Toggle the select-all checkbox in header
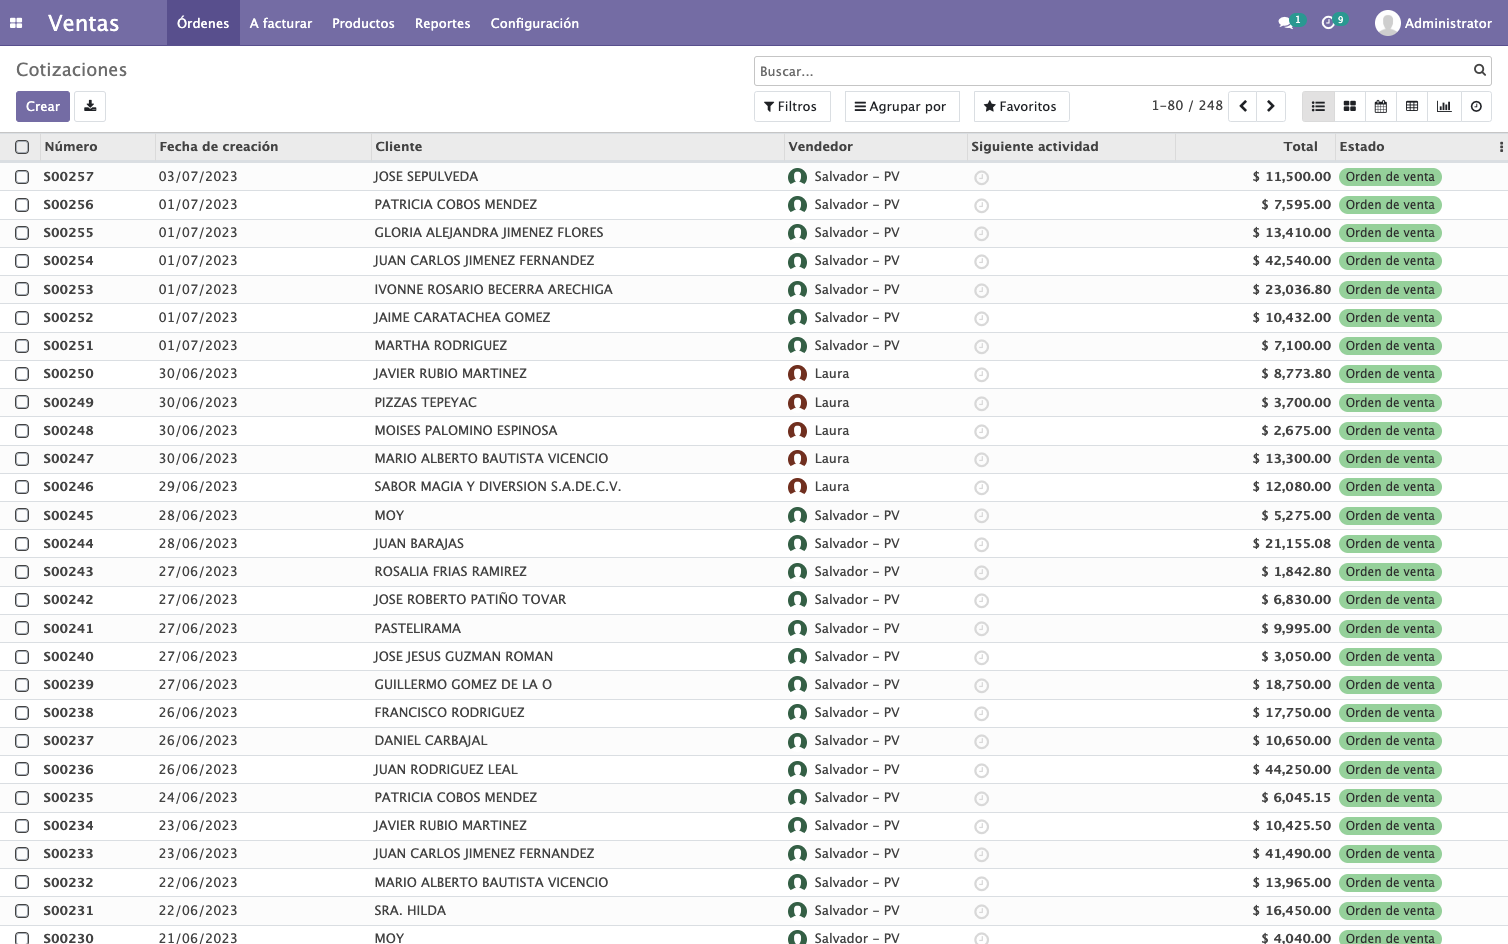This screenshot has width=1508, height=944. 22,147
